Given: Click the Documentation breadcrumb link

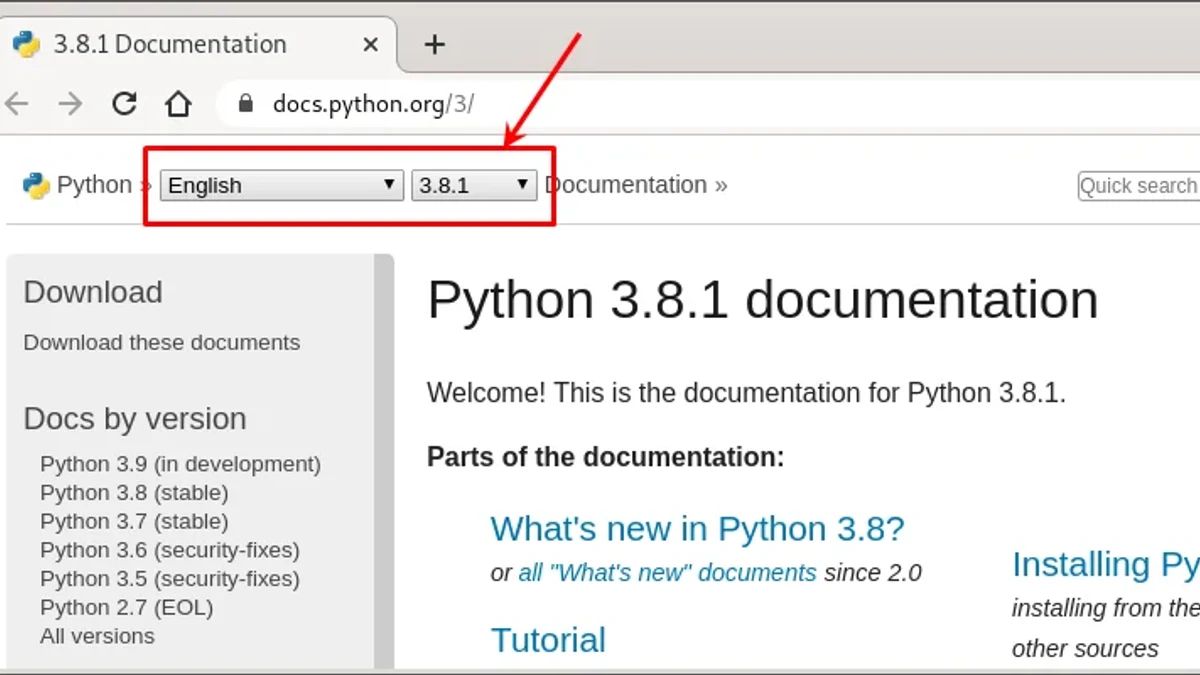Looking at the screenshot, I should coord(627,185).
